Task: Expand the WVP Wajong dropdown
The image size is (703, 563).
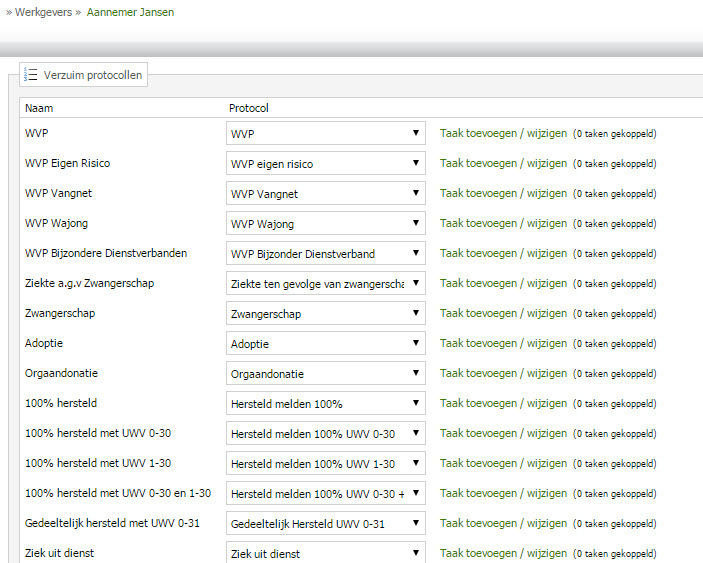Action: pyautogui.click(x=325, y=223)
